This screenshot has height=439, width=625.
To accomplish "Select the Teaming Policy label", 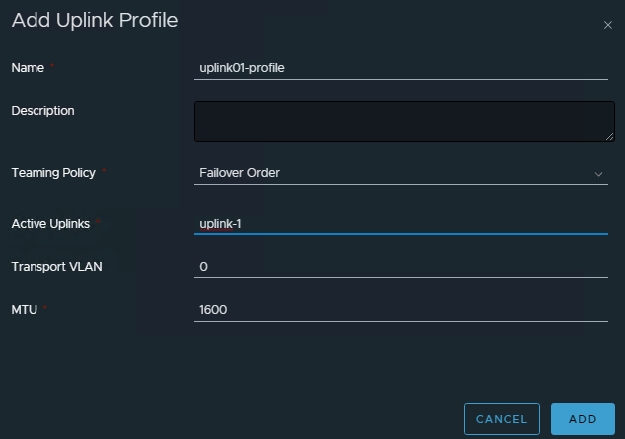I will pos(53,172).
